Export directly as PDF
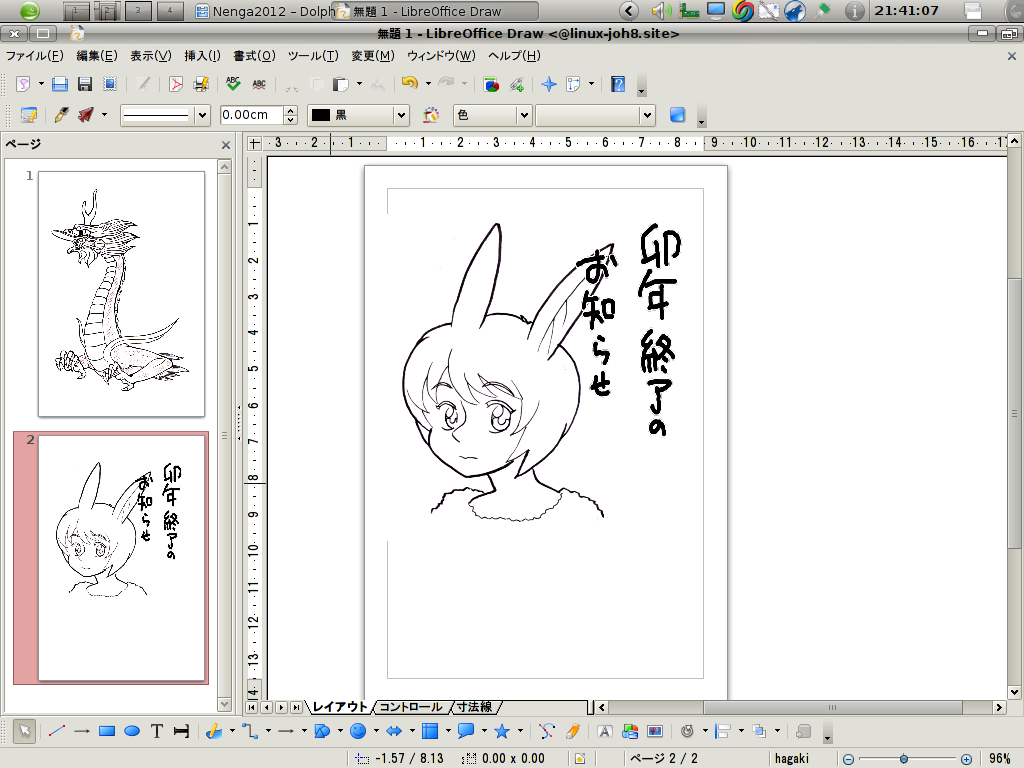The image size is (1024, 768). [176, 84]
